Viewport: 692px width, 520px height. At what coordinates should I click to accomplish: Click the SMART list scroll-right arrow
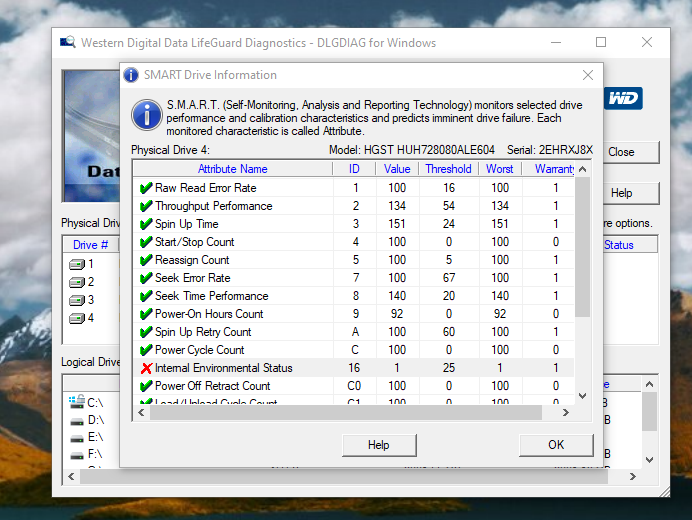pyautogui.click(x=566, y=413)
